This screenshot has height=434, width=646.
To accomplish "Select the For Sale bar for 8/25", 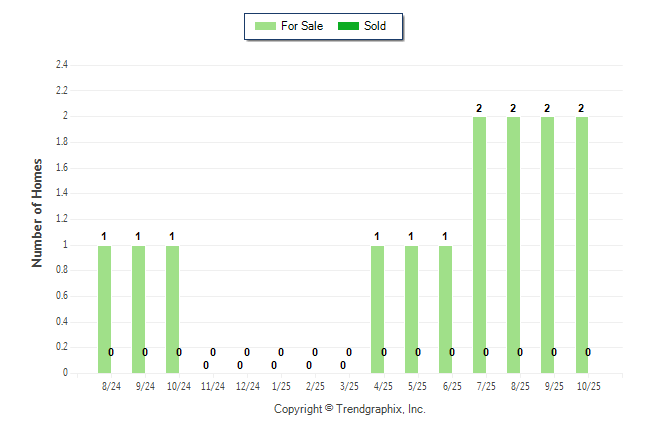I will (x=514, y=244).
